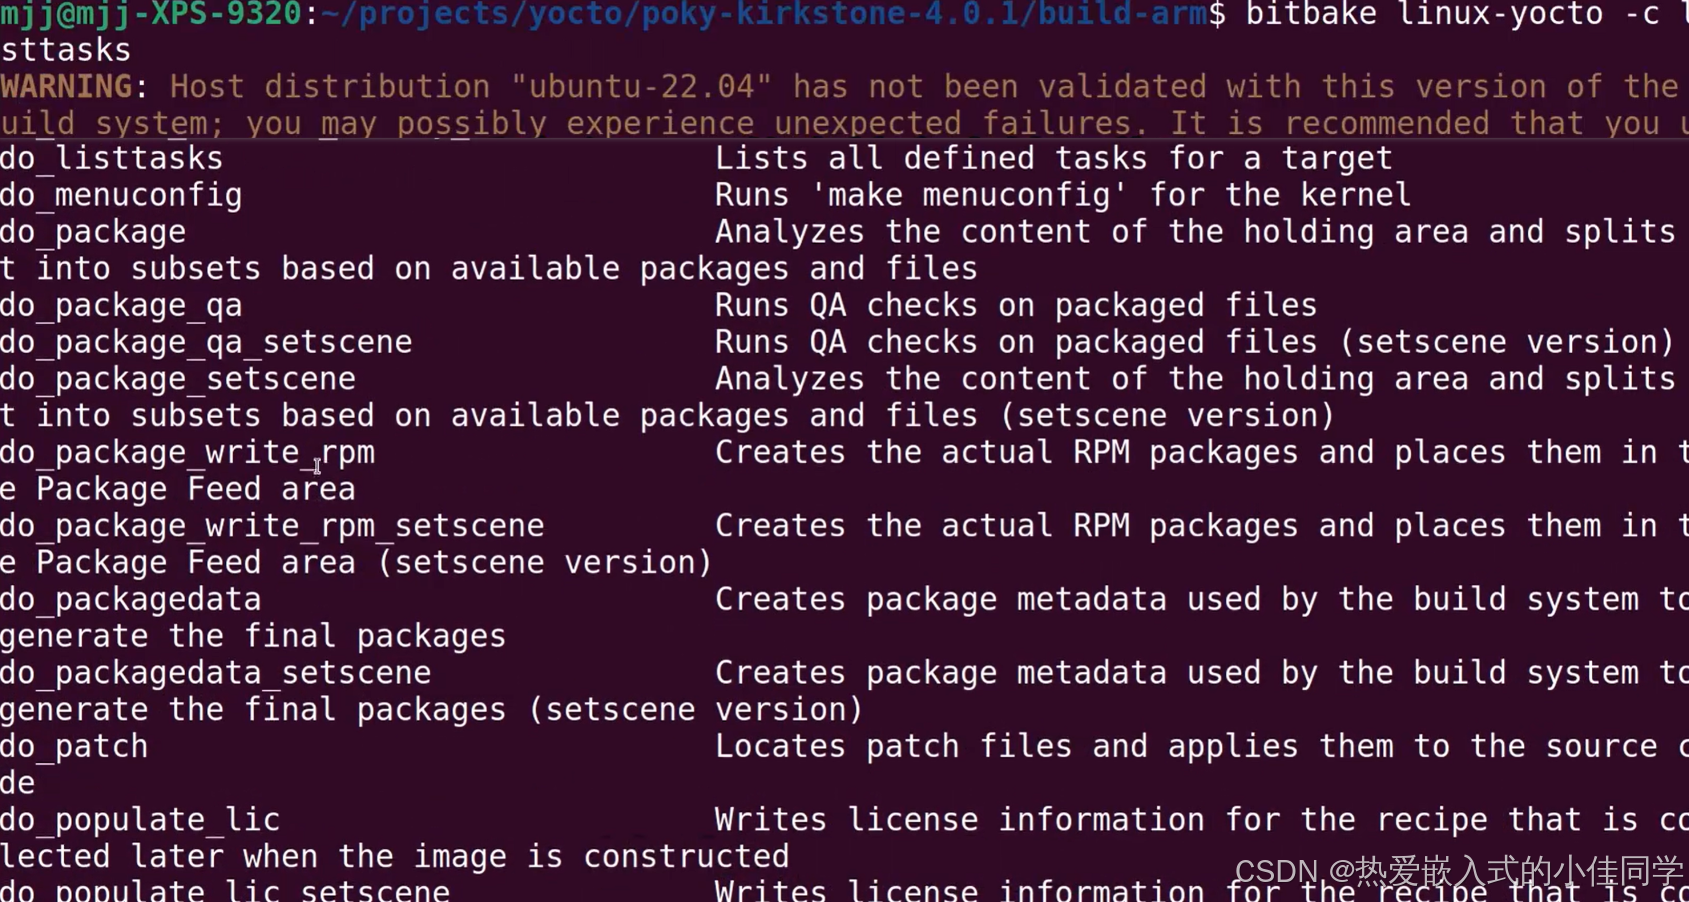The width and height of the screenshot is (1689, 902).
Task: Click the "ubuntu-22.04" distribution name text
Action: pos(642,87)
